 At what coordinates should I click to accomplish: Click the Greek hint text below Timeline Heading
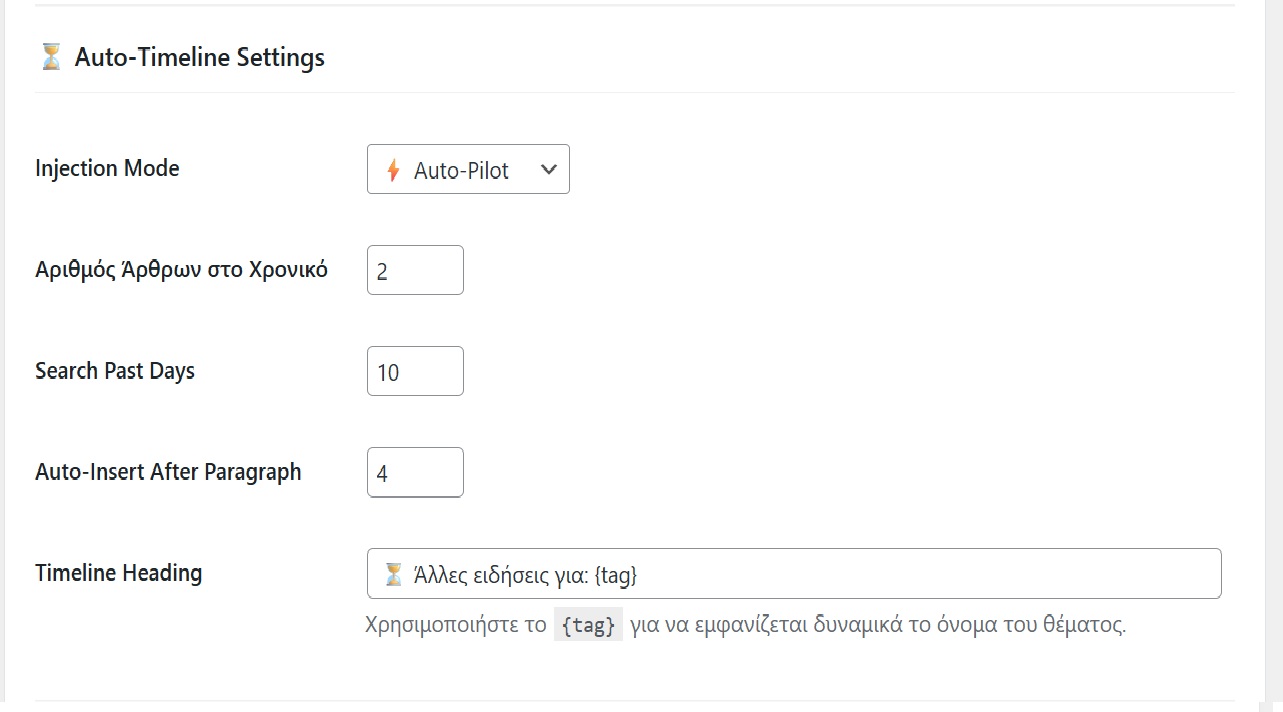coord(745,625)
